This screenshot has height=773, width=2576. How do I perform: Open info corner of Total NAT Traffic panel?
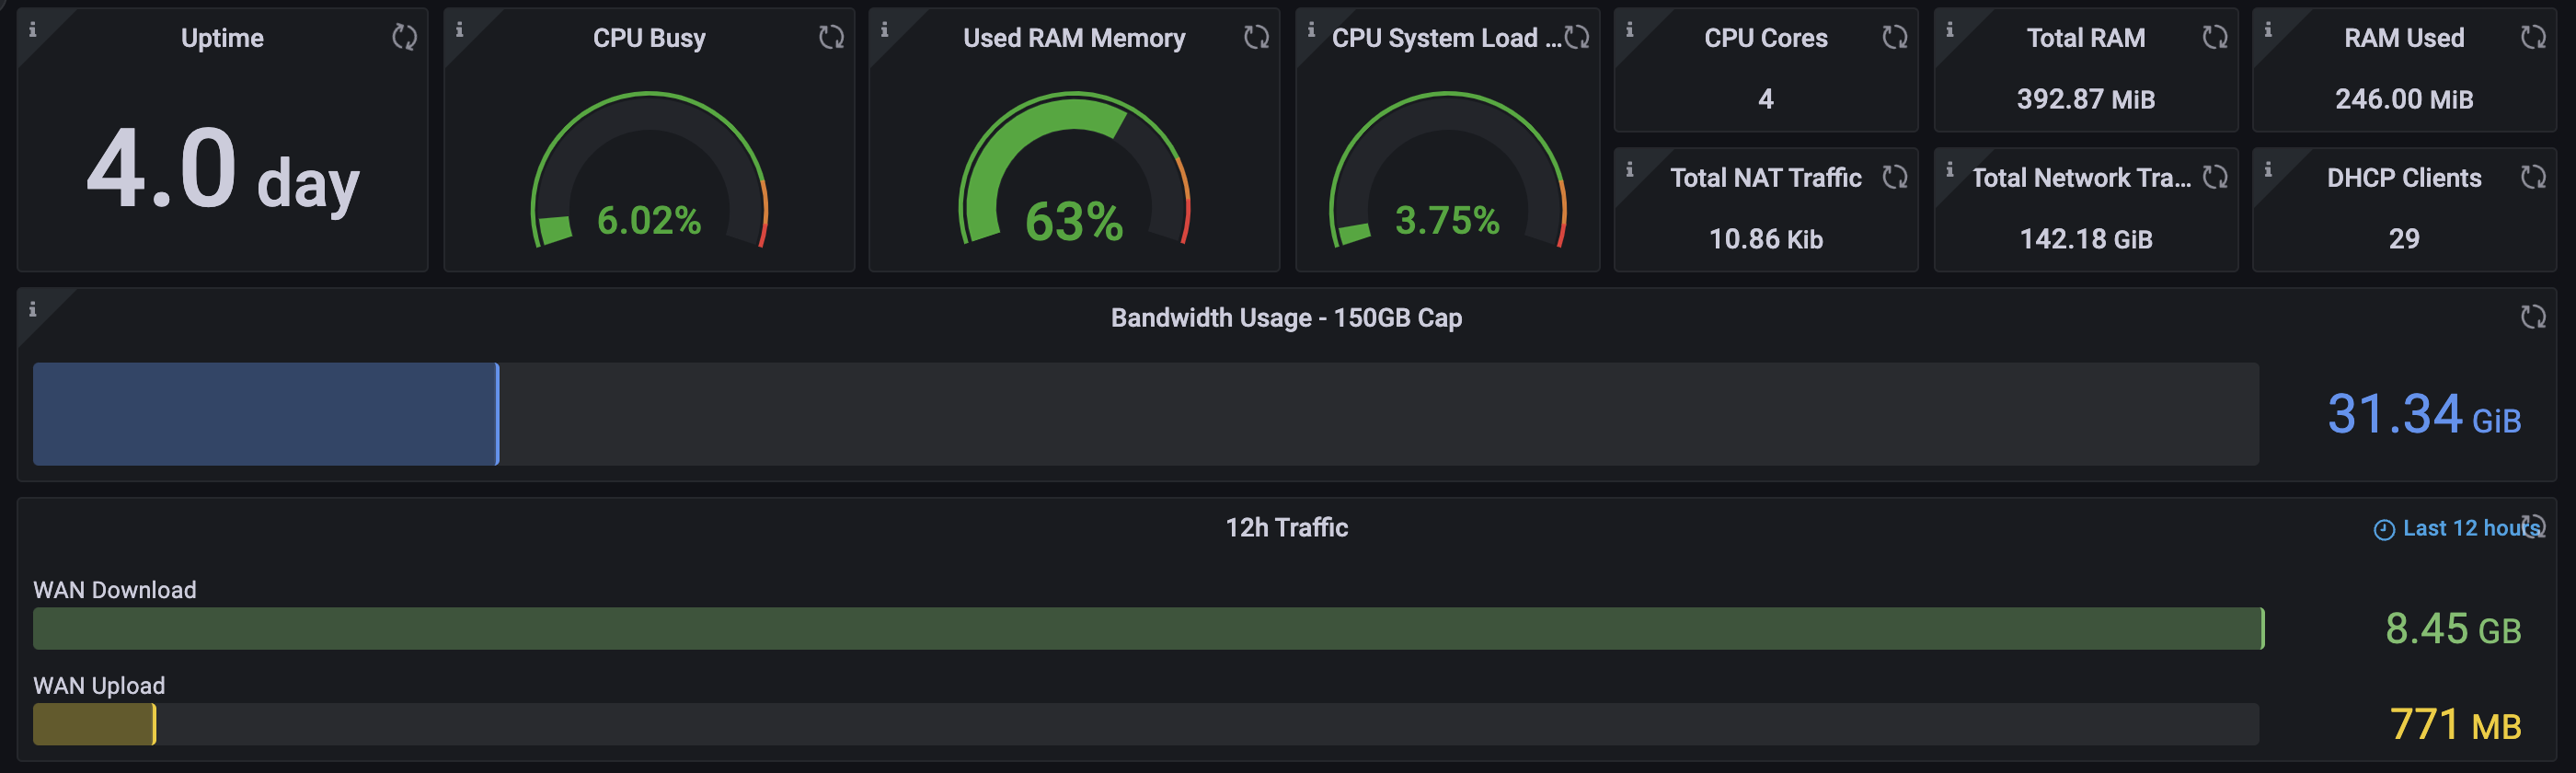coord(1629,169)
